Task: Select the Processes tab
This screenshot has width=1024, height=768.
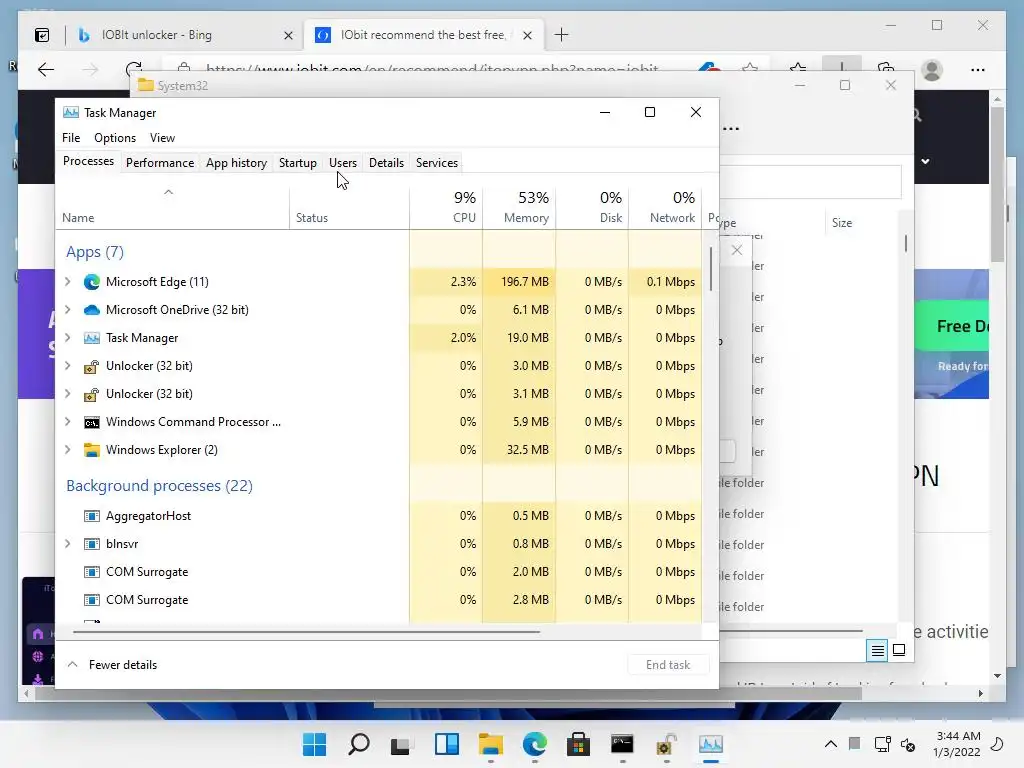Action: click(88, 161)
